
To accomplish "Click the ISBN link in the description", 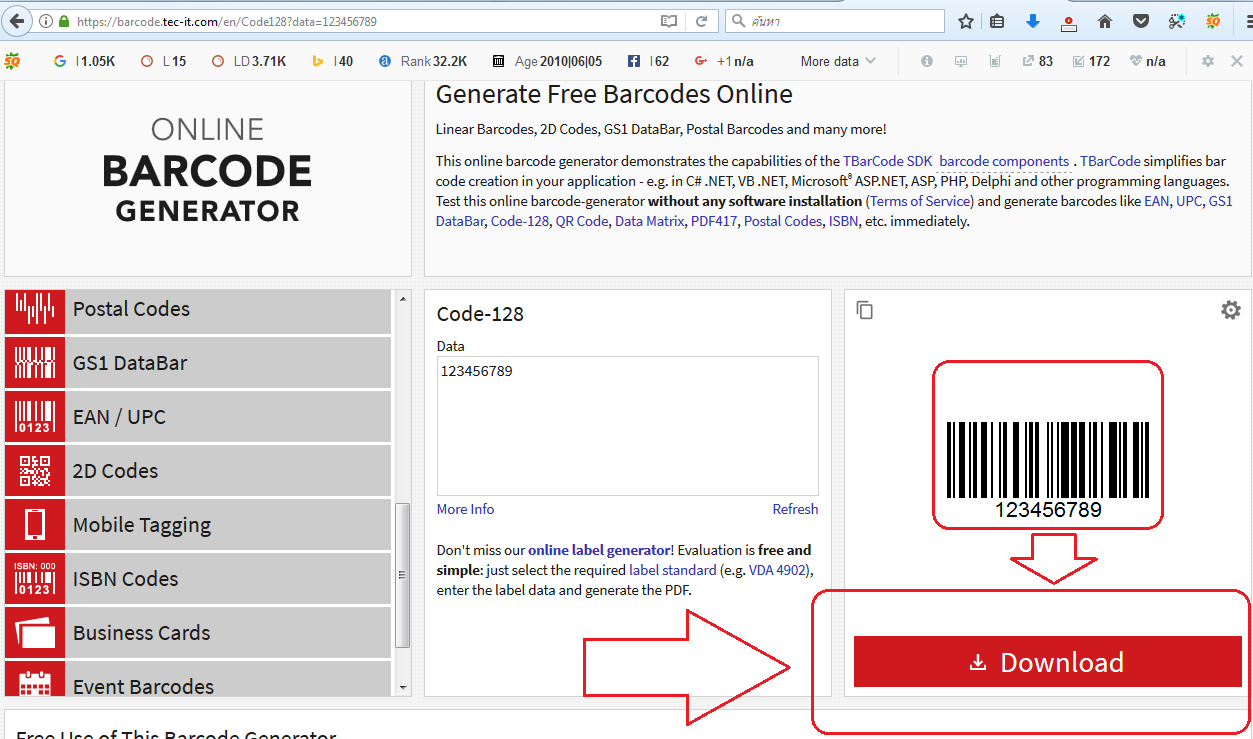I will click(843, 221).
